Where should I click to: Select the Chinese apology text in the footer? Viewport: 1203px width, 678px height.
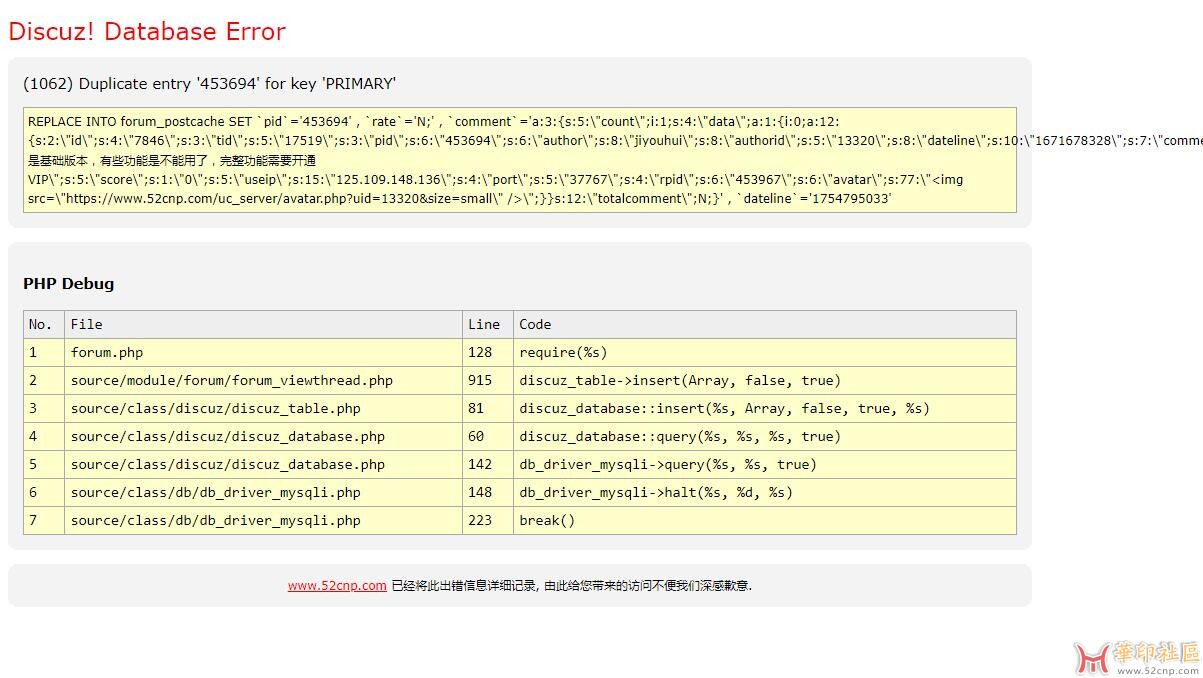(x=571, y=586)
